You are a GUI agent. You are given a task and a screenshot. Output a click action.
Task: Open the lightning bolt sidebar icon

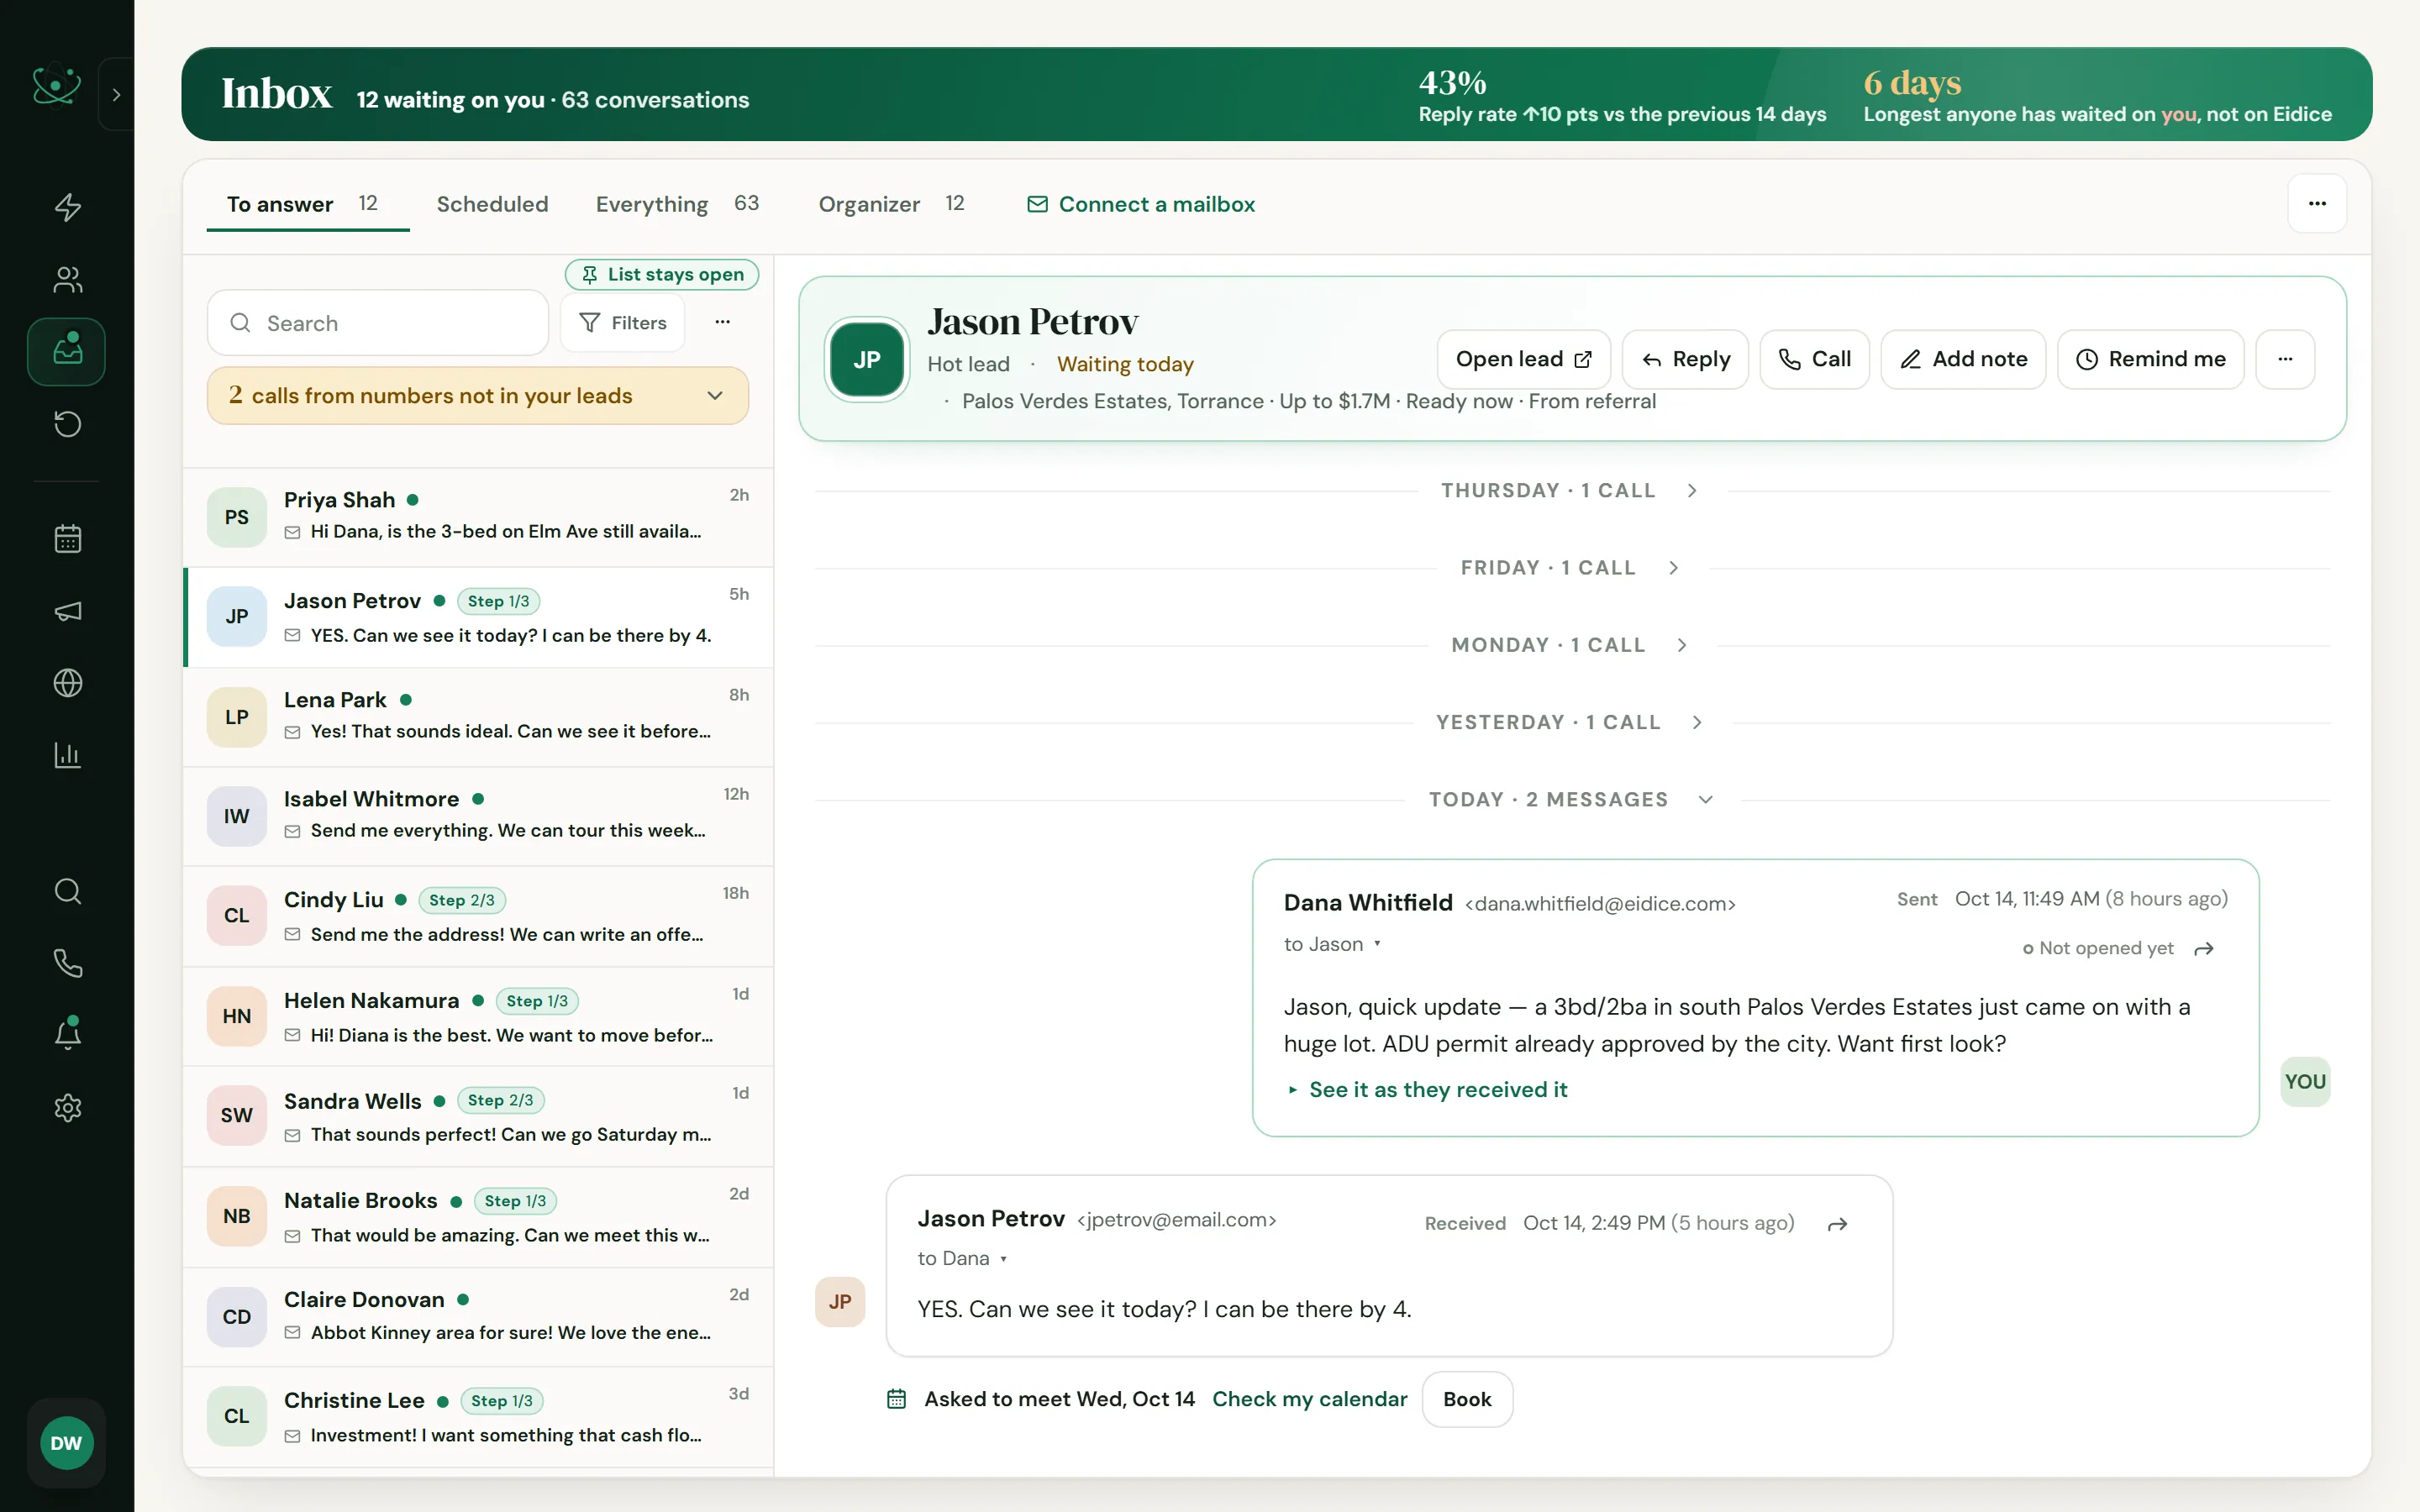coord(67,207)
